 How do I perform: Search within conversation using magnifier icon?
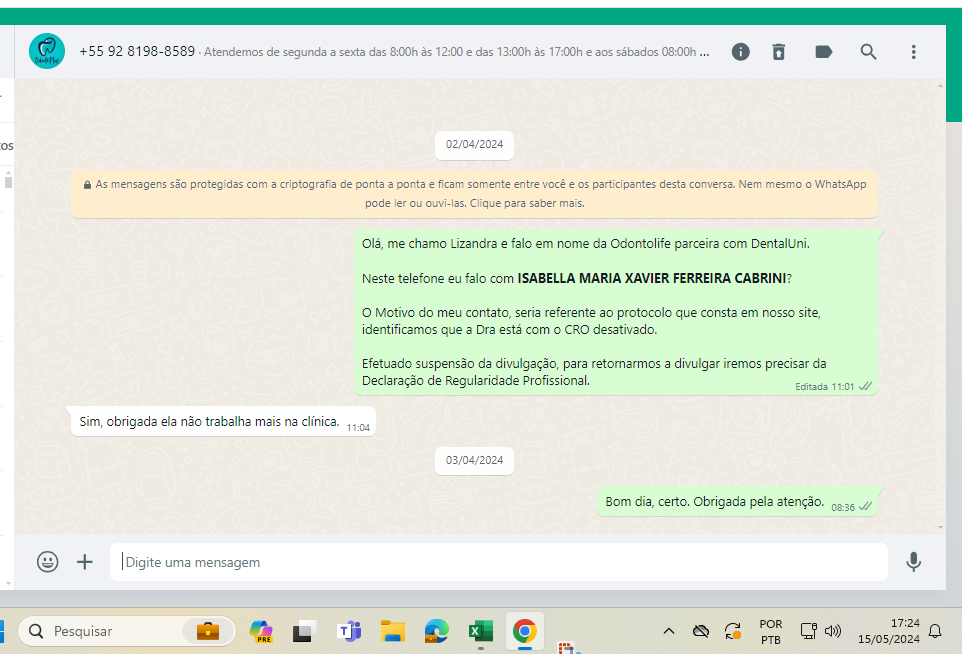(868, 52)
